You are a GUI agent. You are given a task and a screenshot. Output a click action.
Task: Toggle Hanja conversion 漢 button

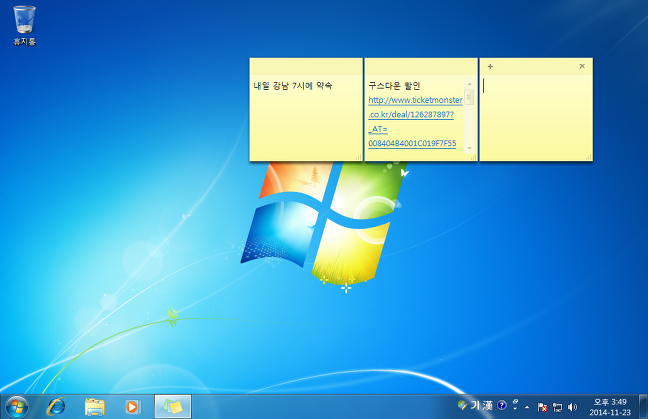(488, 405)
